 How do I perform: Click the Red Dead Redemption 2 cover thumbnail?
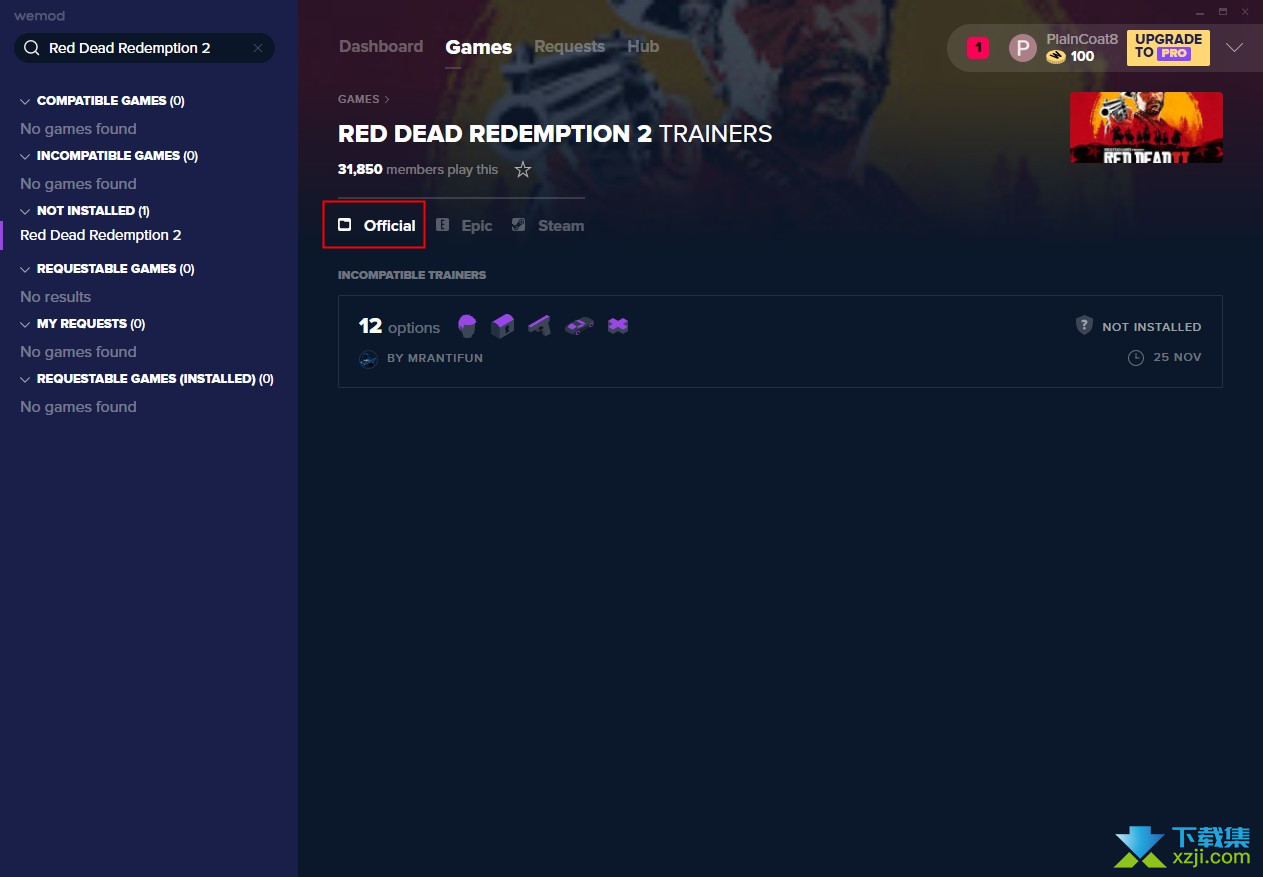click(x=1146, y=127)
